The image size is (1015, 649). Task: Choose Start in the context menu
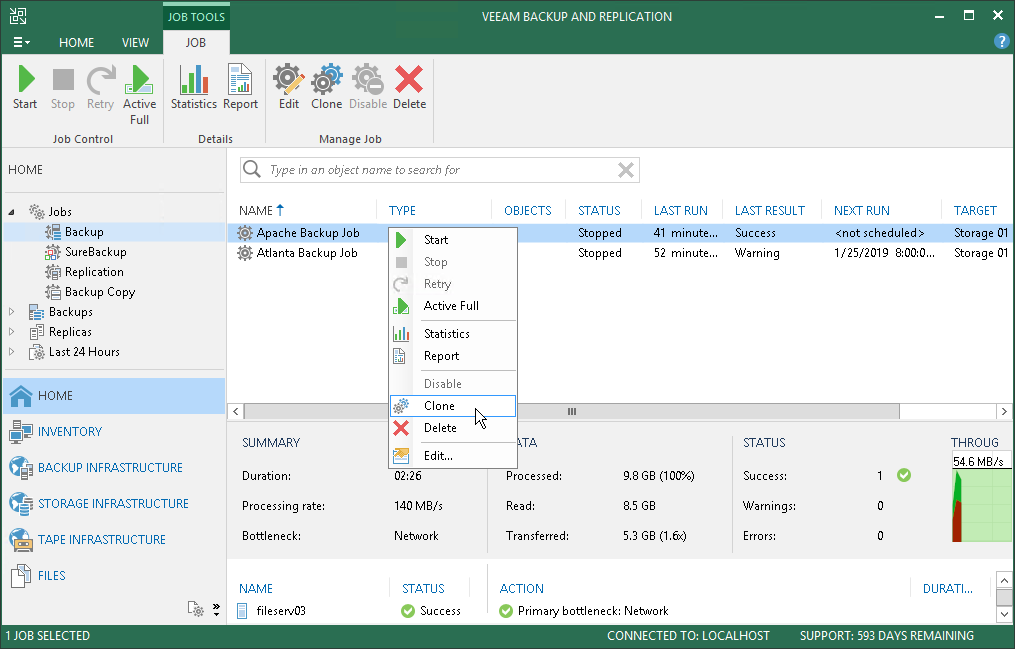[452, 239]
